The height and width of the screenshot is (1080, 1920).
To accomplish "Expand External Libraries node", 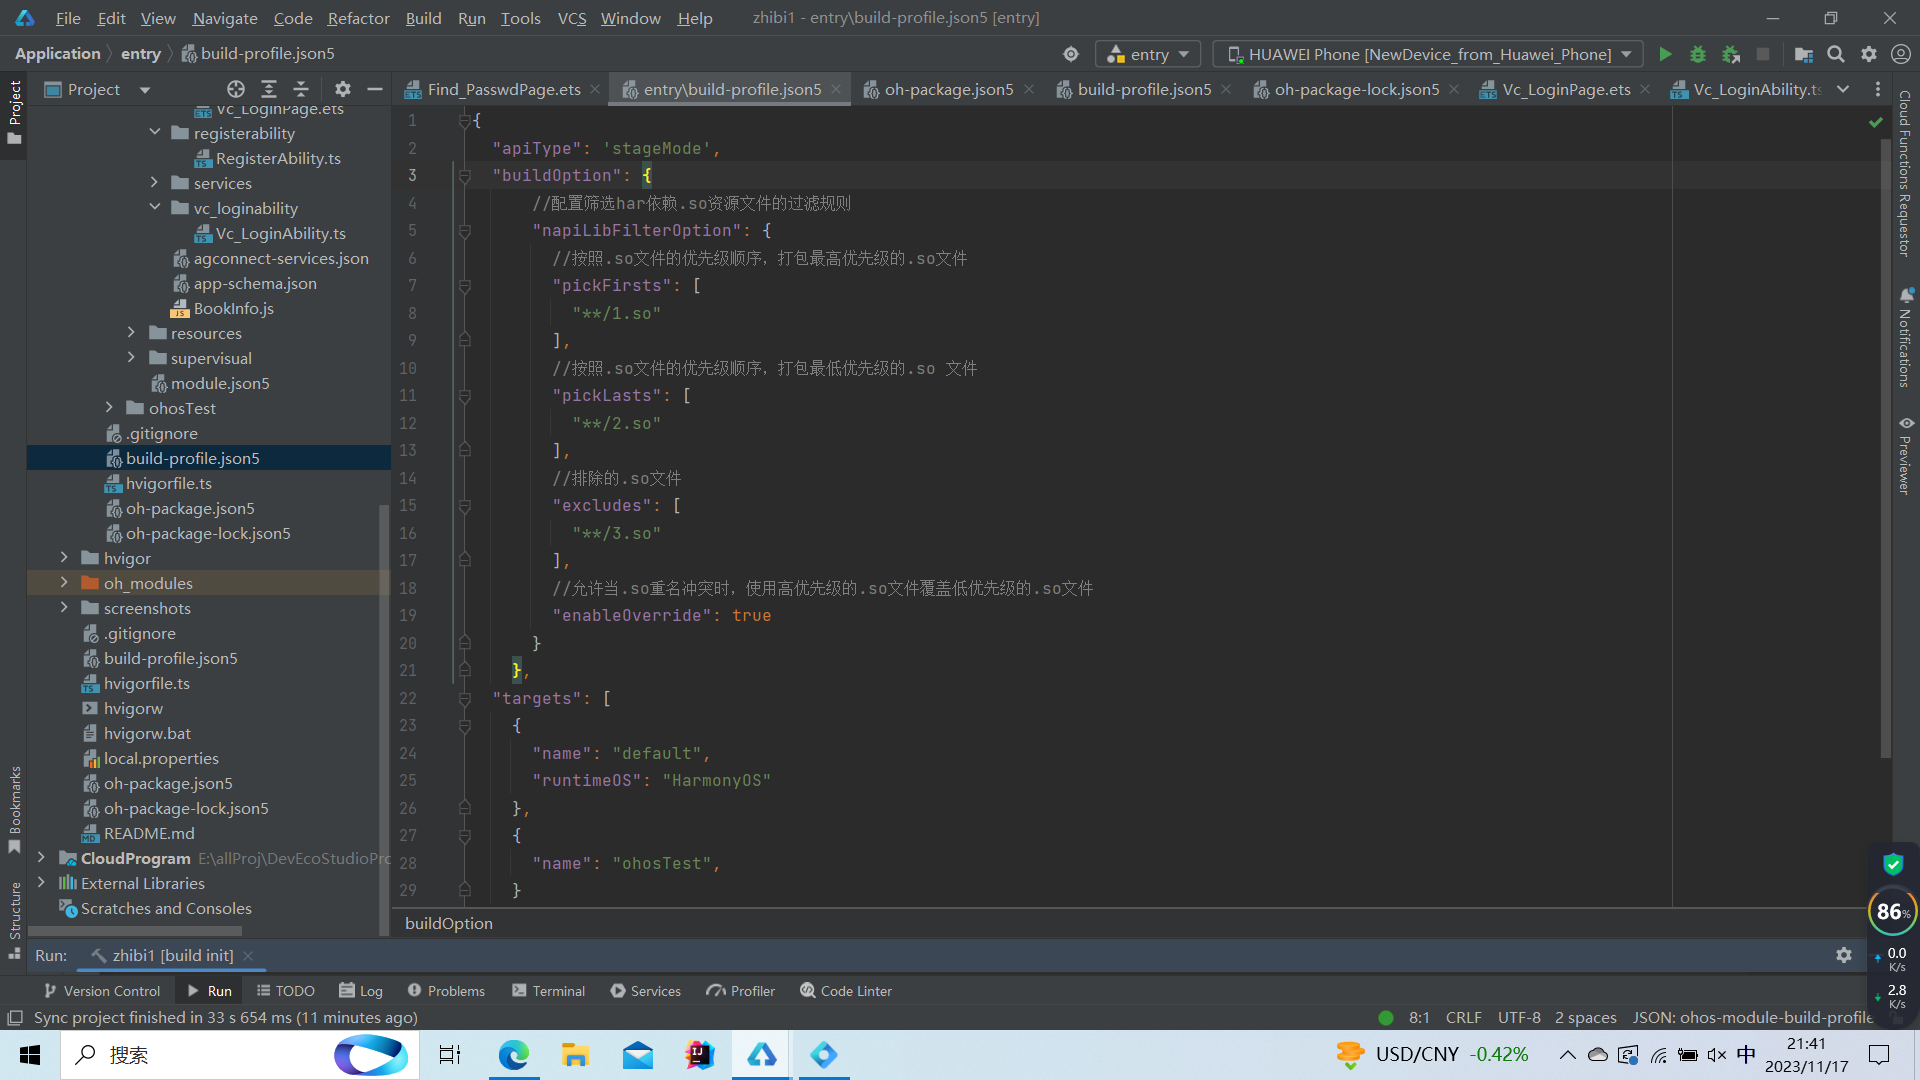I will click(41, 883).
